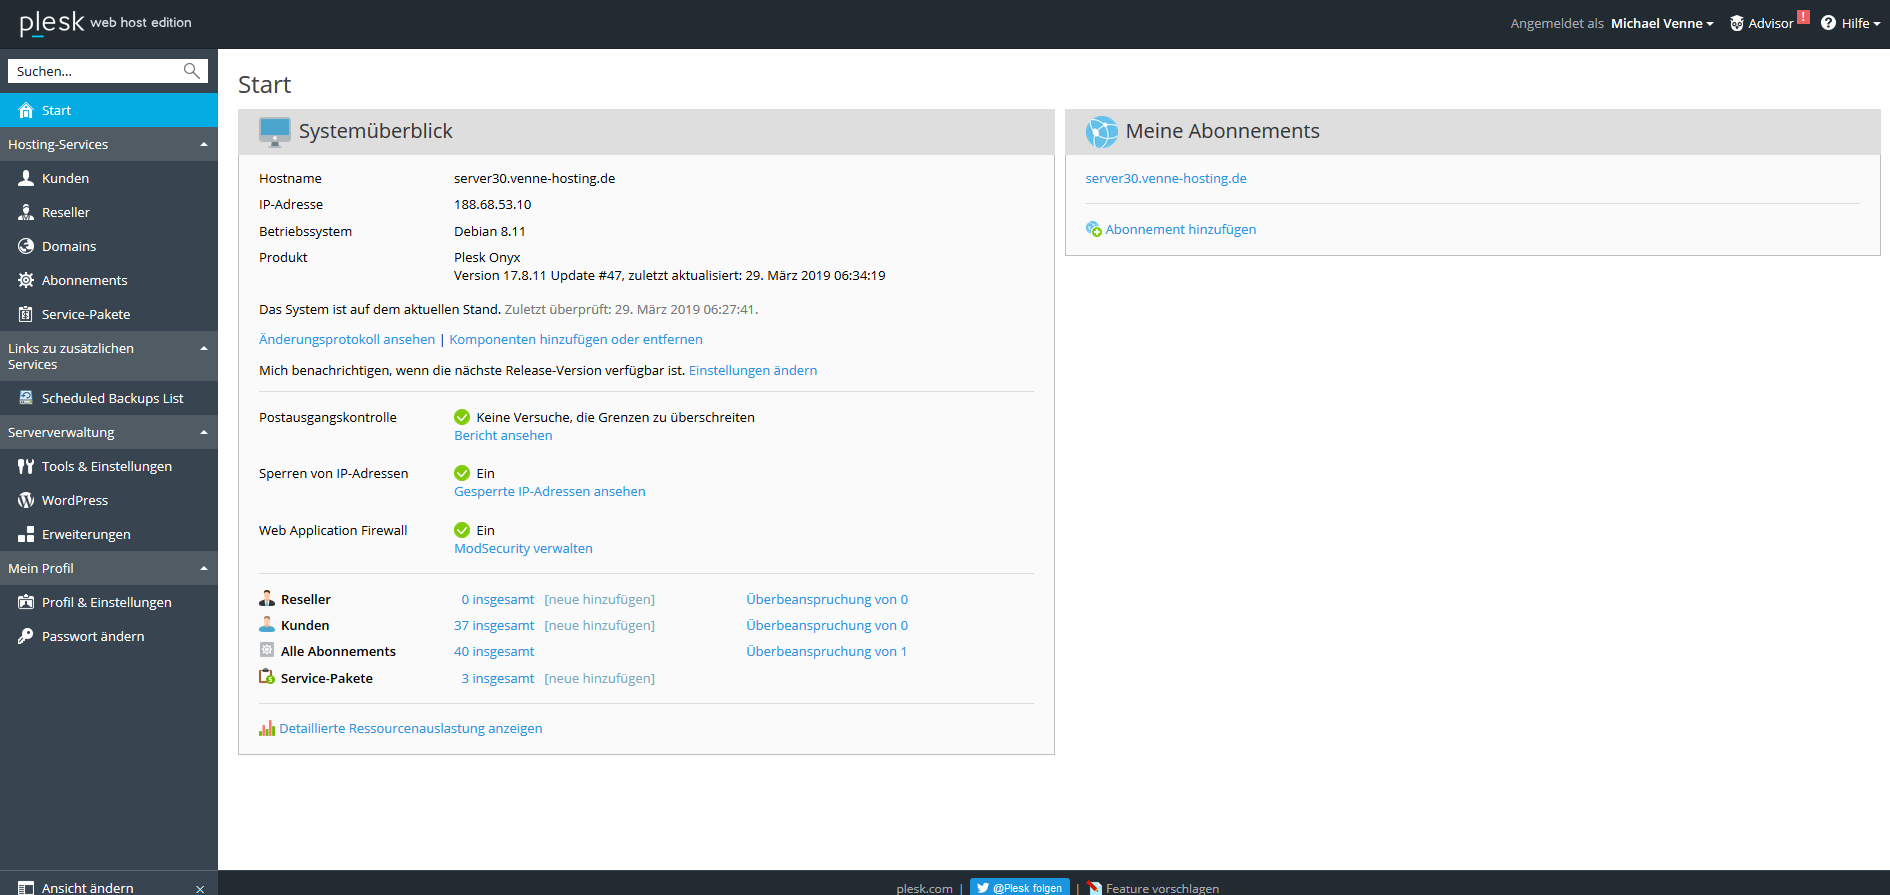Click the Advisor owl icon
This screenshot has height=895, width=1890.
pos(1737,23)
